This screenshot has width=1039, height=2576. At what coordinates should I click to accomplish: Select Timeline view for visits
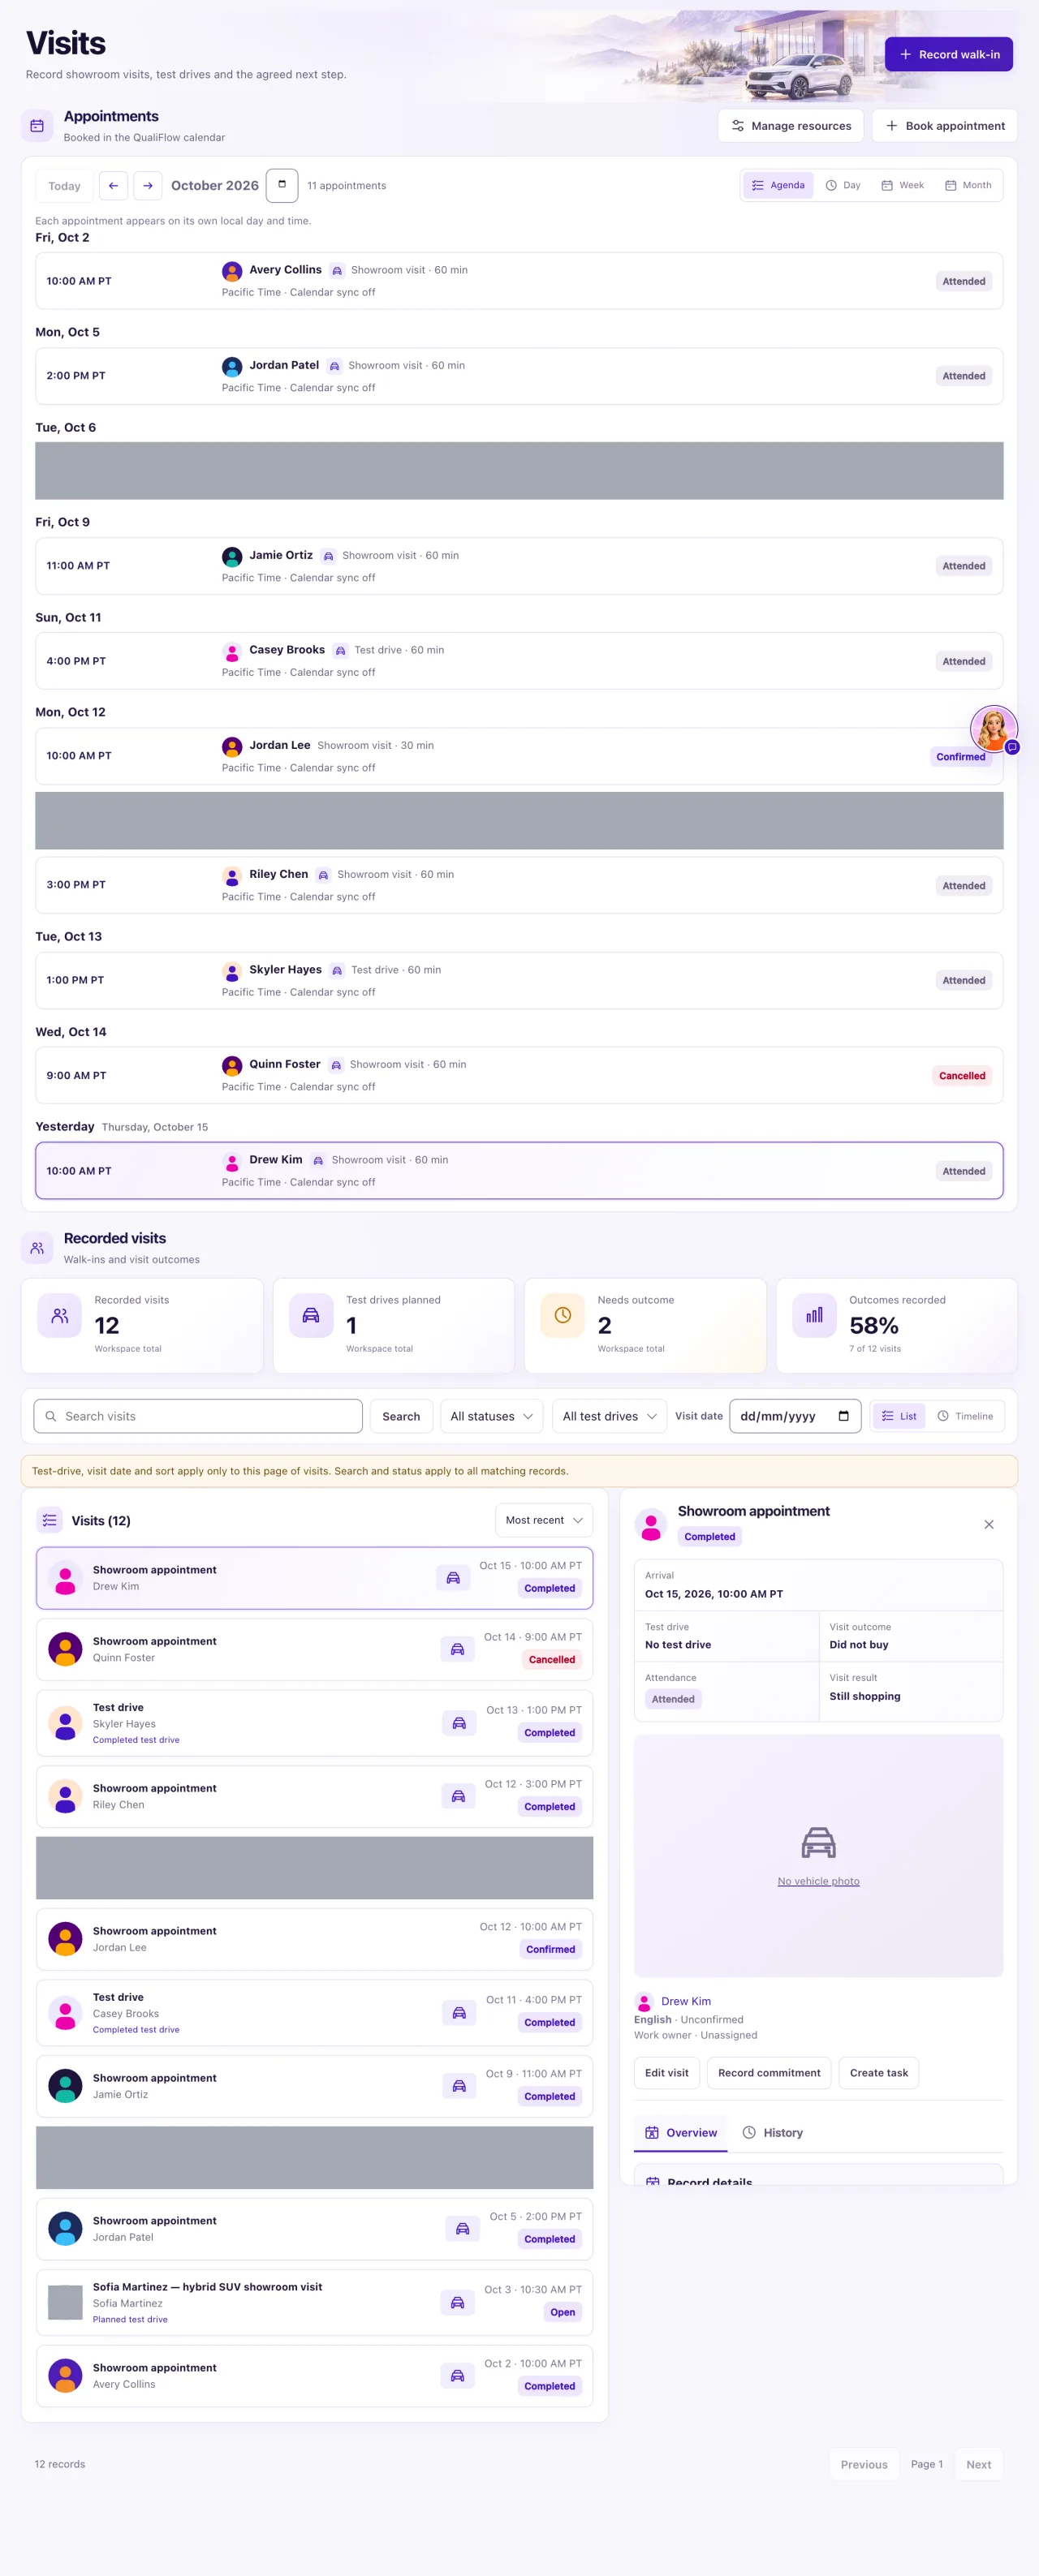[965, 1416]
